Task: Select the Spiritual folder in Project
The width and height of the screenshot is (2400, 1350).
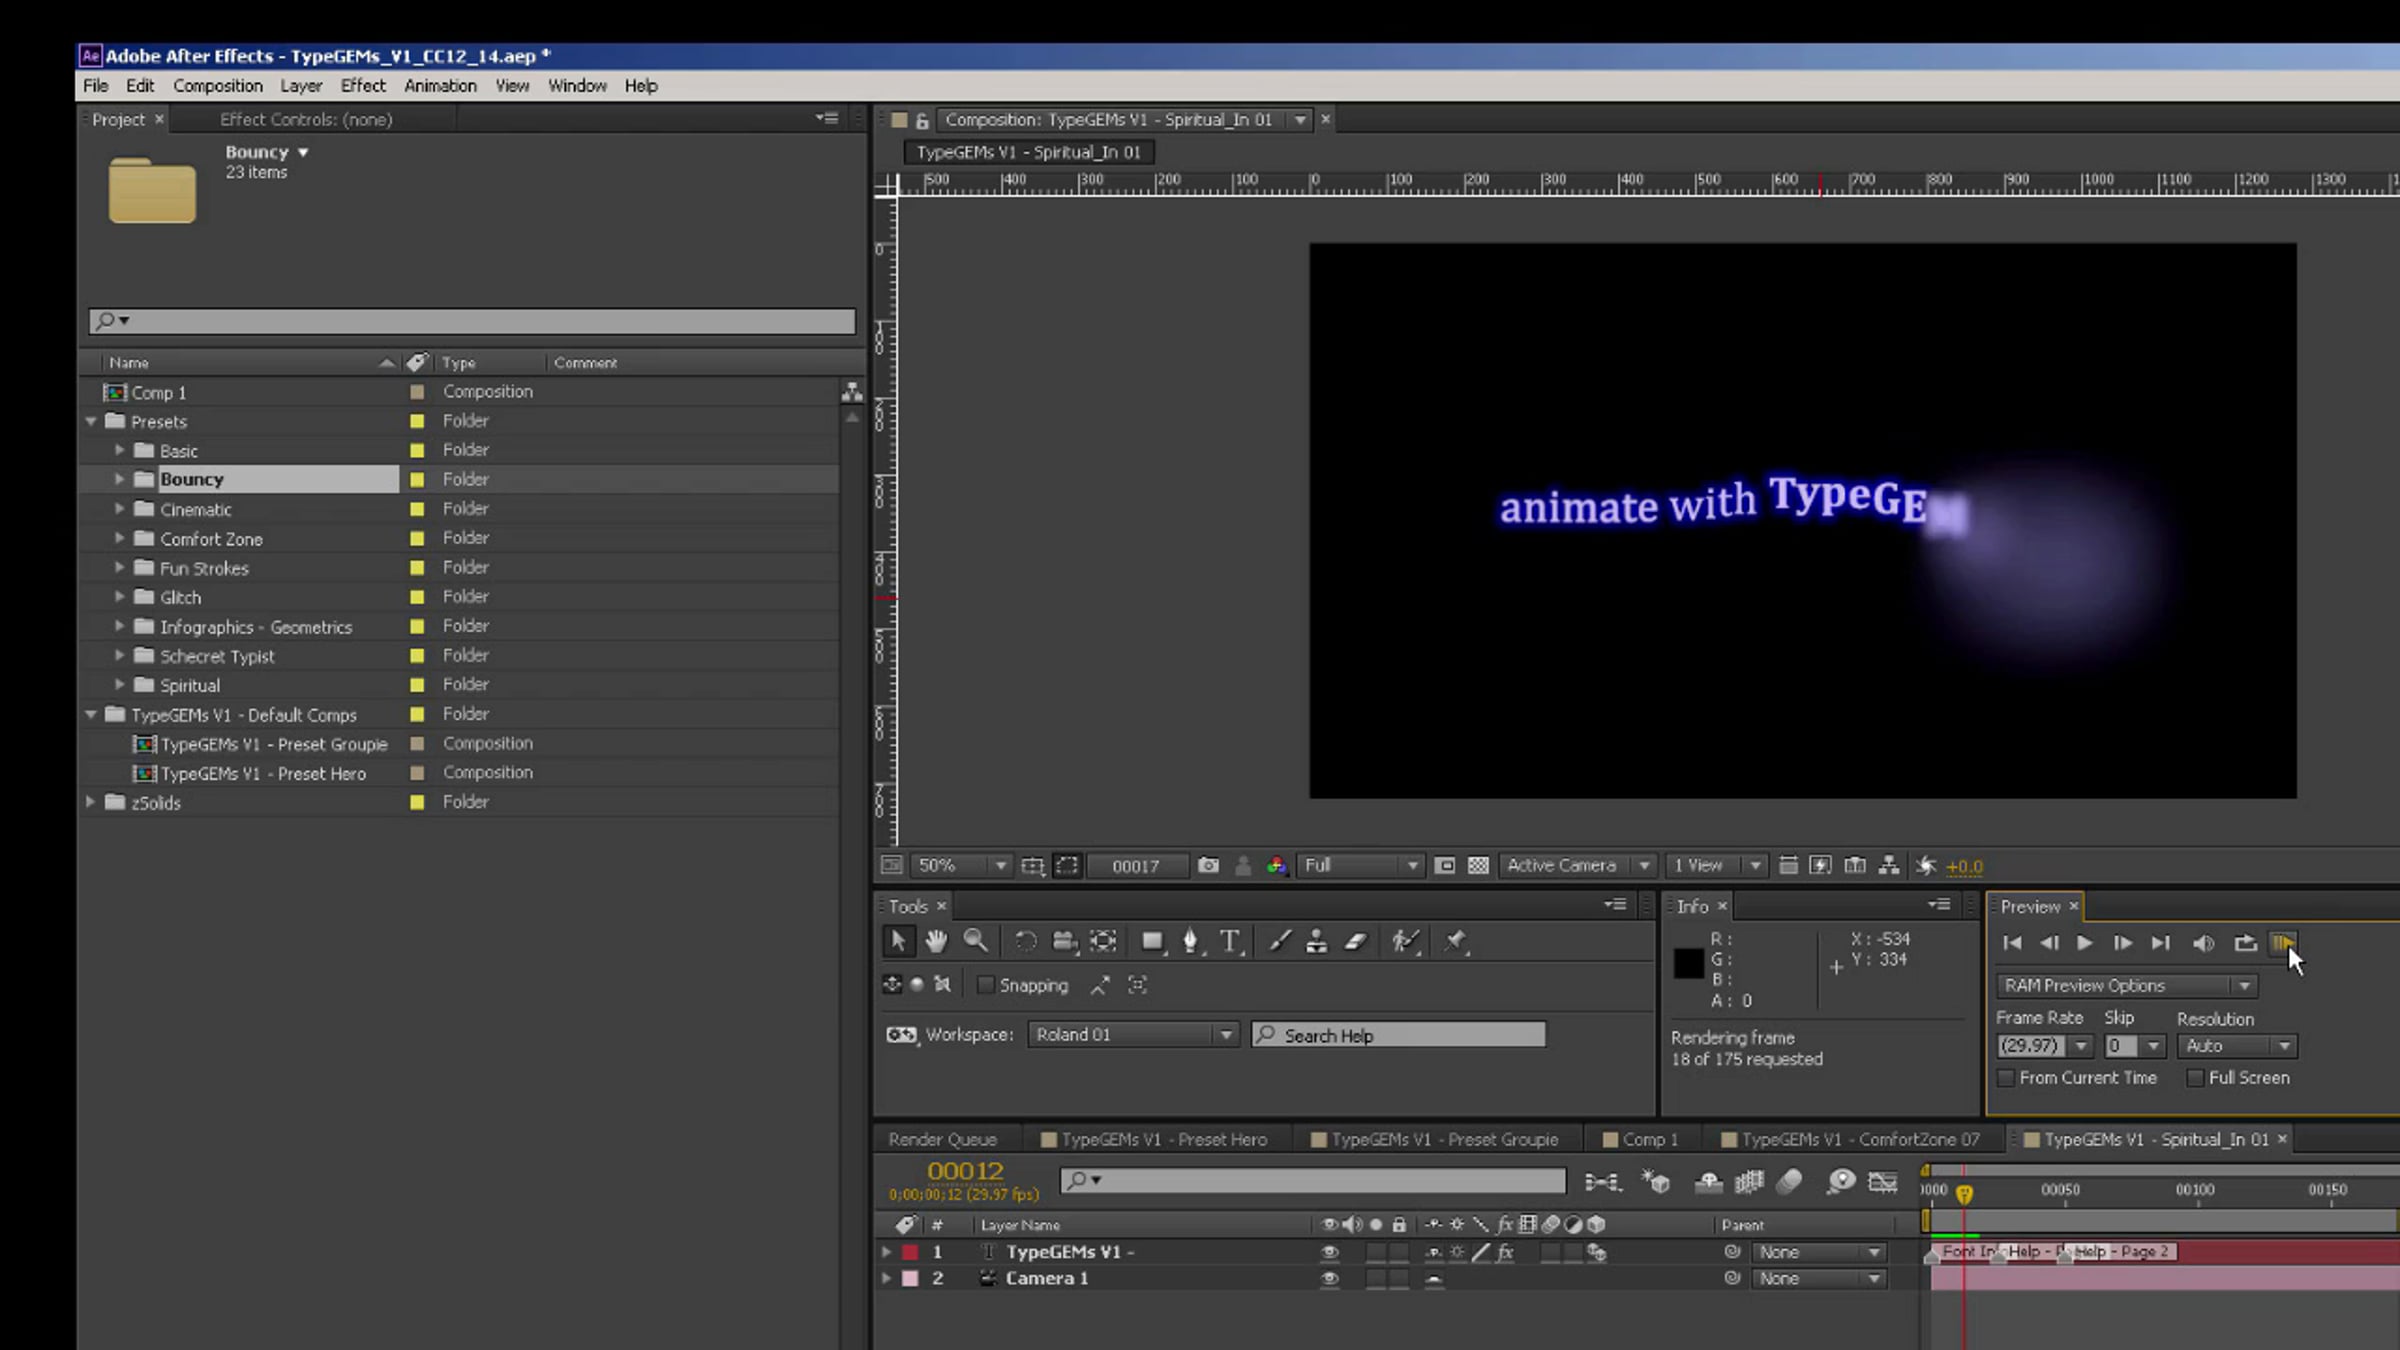Action: [190, 685]
